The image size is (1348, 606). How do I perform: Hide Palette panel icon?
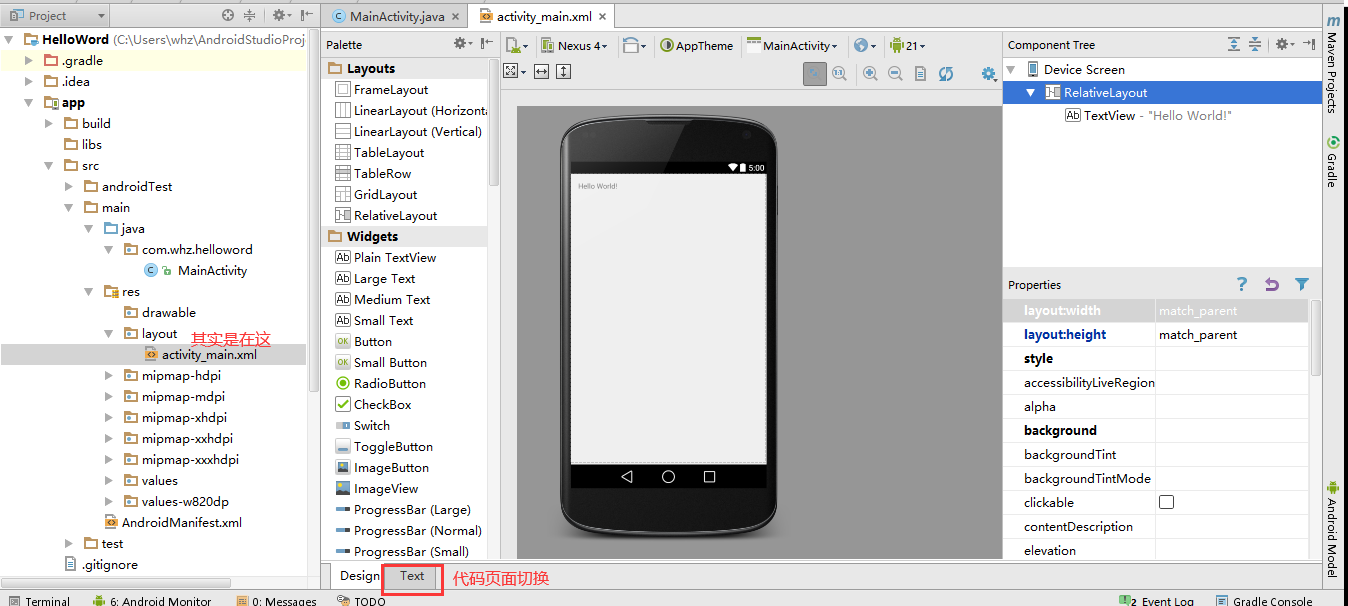[x=486, y=43]
